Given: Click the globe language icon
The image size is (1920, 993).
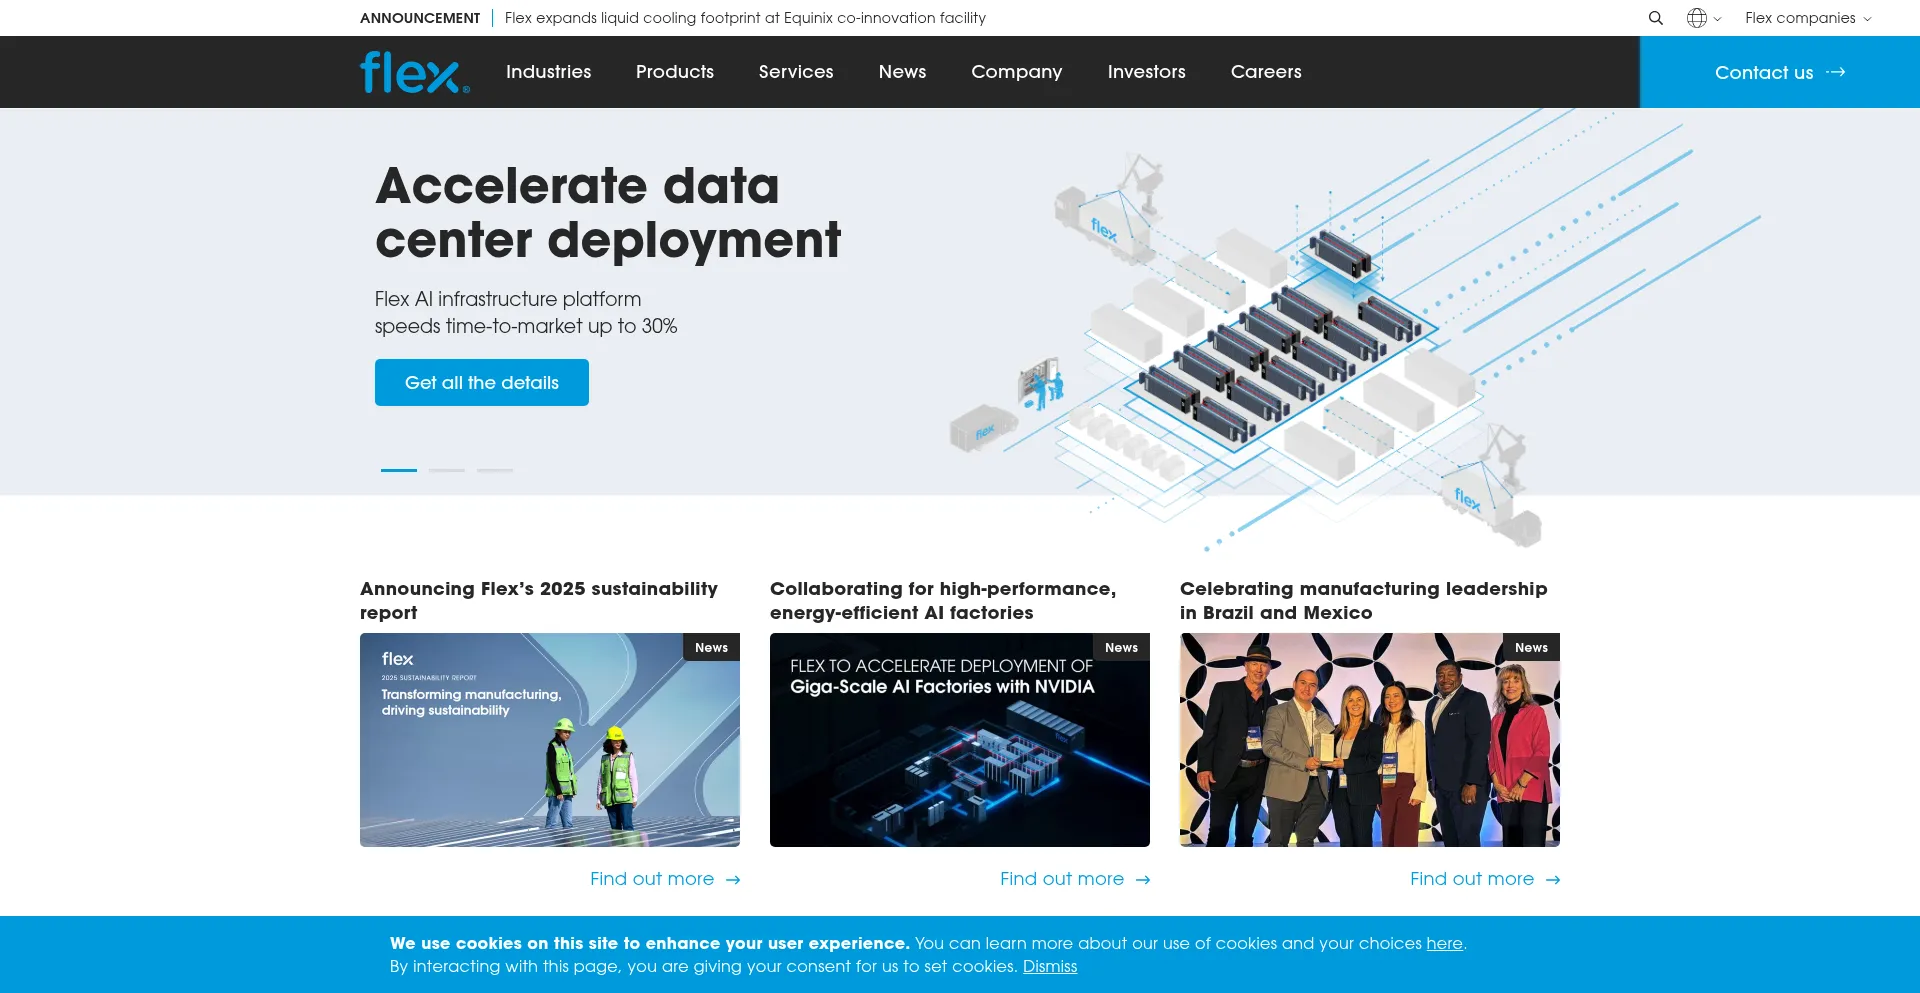Looking at the screenshot, I should (1697, 18).
